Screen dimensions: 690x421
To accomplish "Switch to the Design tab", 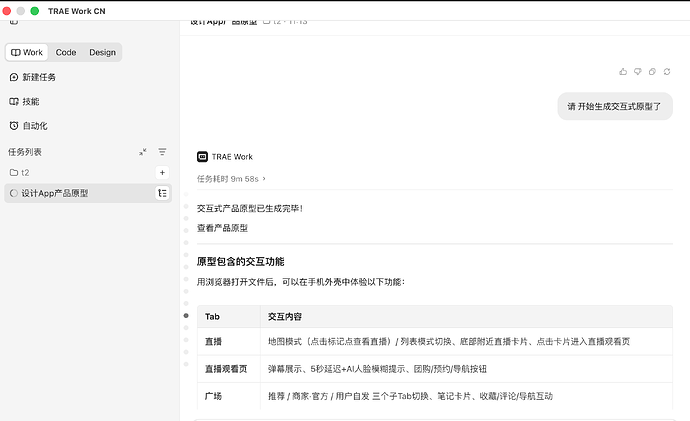I will [103, 52].
